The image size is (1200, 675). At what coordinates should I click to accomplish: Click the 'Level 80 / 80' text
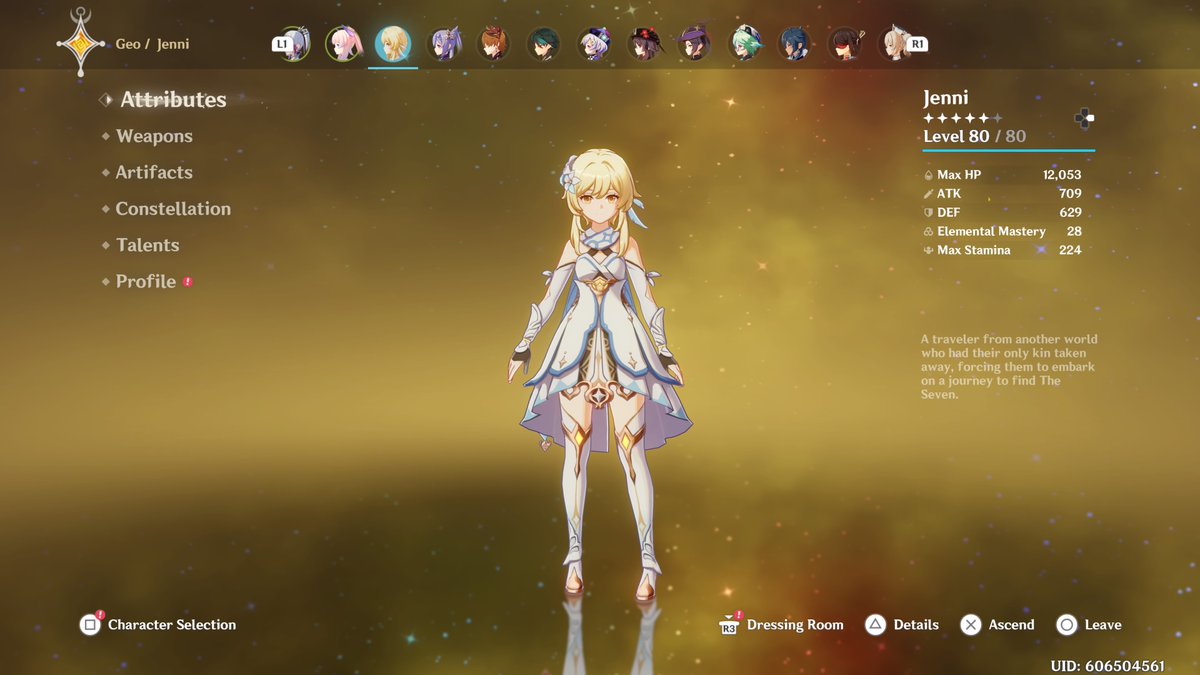(x=974, y=137)
